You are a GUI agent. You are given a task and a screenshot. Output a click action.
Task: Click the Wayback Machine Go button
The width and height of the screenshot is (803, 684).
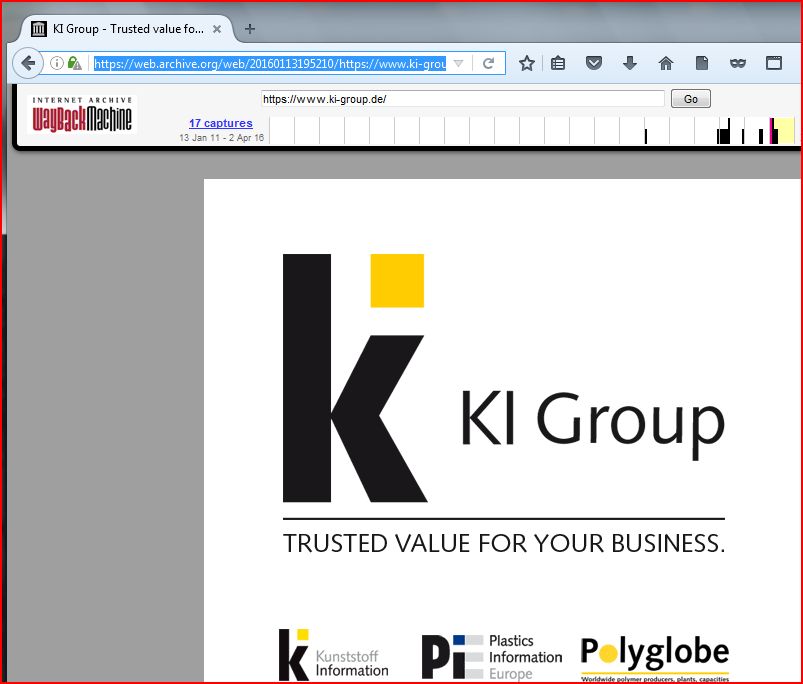click(690, 99)
